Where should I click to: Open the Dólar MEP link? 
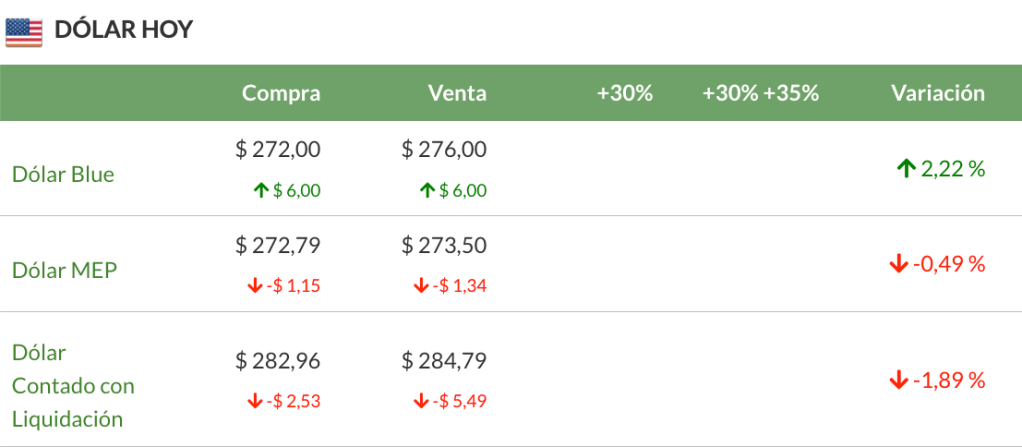click(64, 270)
